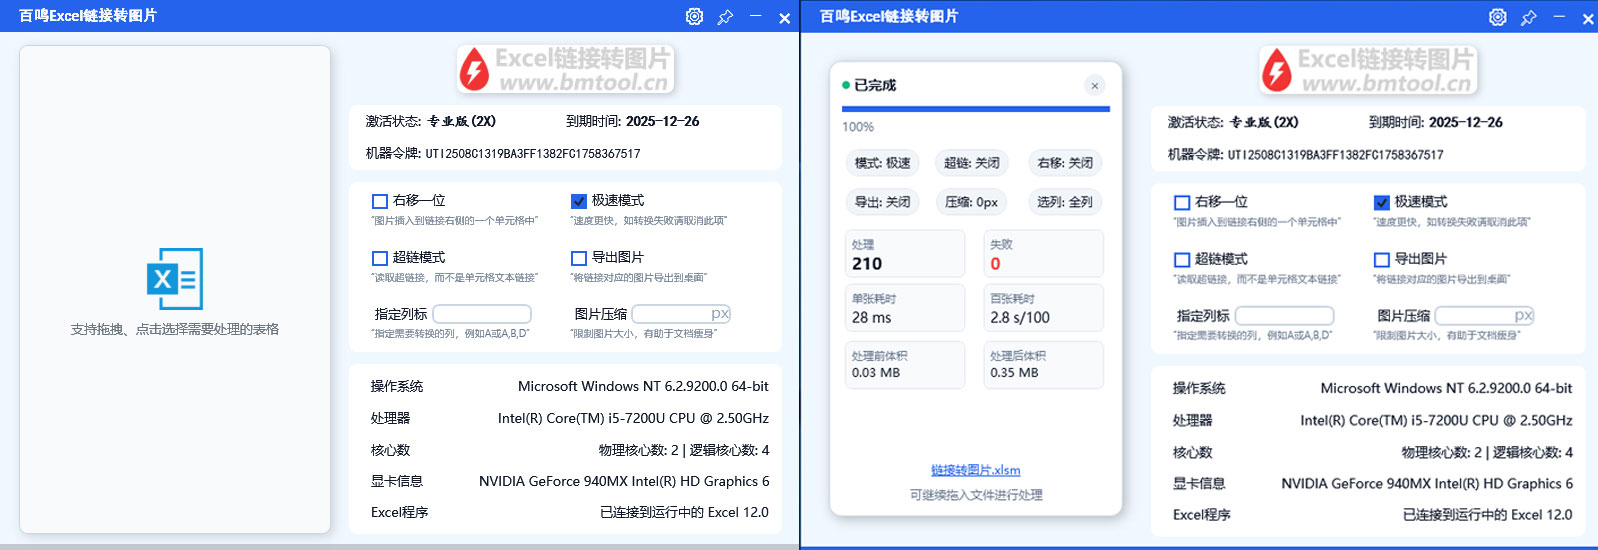
Task: Click 机器令牌 value in drop-zone window
Action: pos(533,154)
